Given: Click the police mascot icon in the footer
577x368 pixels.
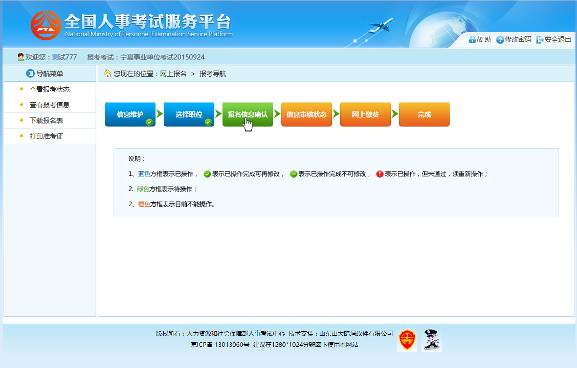Looking at the screenshot, I should [431, 340].
